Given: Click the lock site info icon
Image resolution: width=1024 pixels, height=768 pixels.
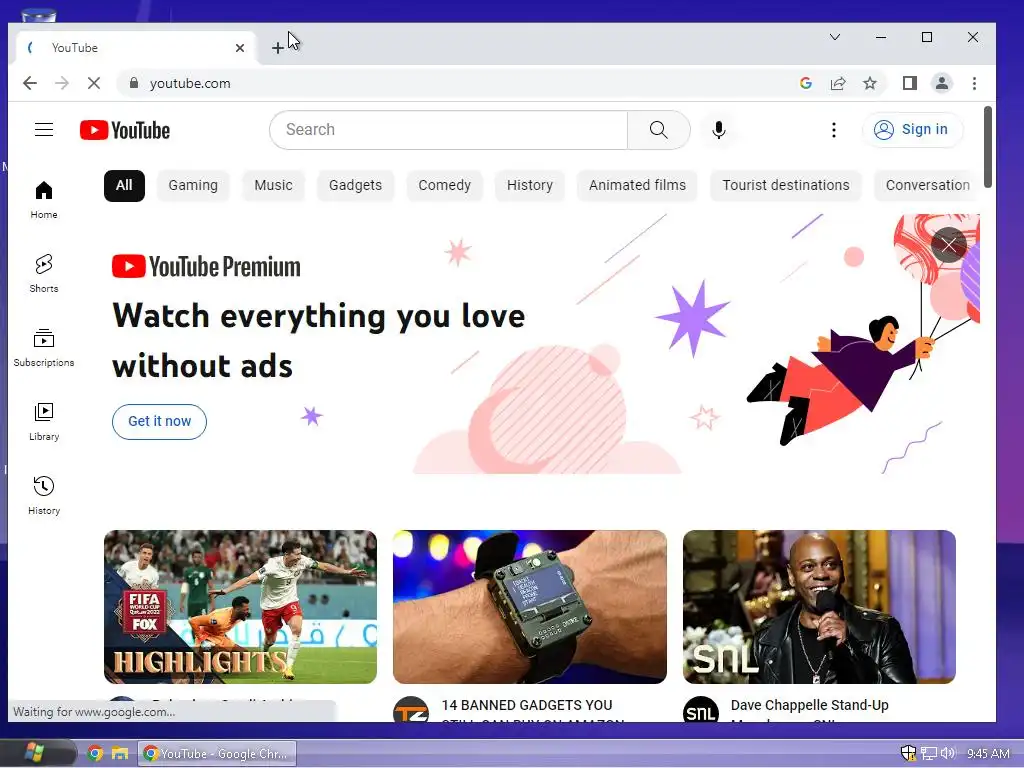Looking at the screenshot, I should pyautogui.click(x=134, y=83).
